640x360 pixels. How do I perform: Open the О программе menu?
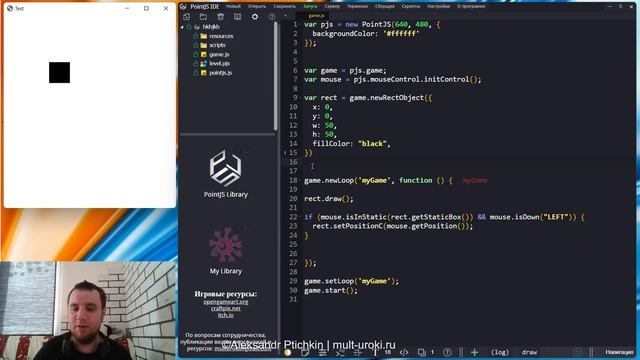point(471,7)
